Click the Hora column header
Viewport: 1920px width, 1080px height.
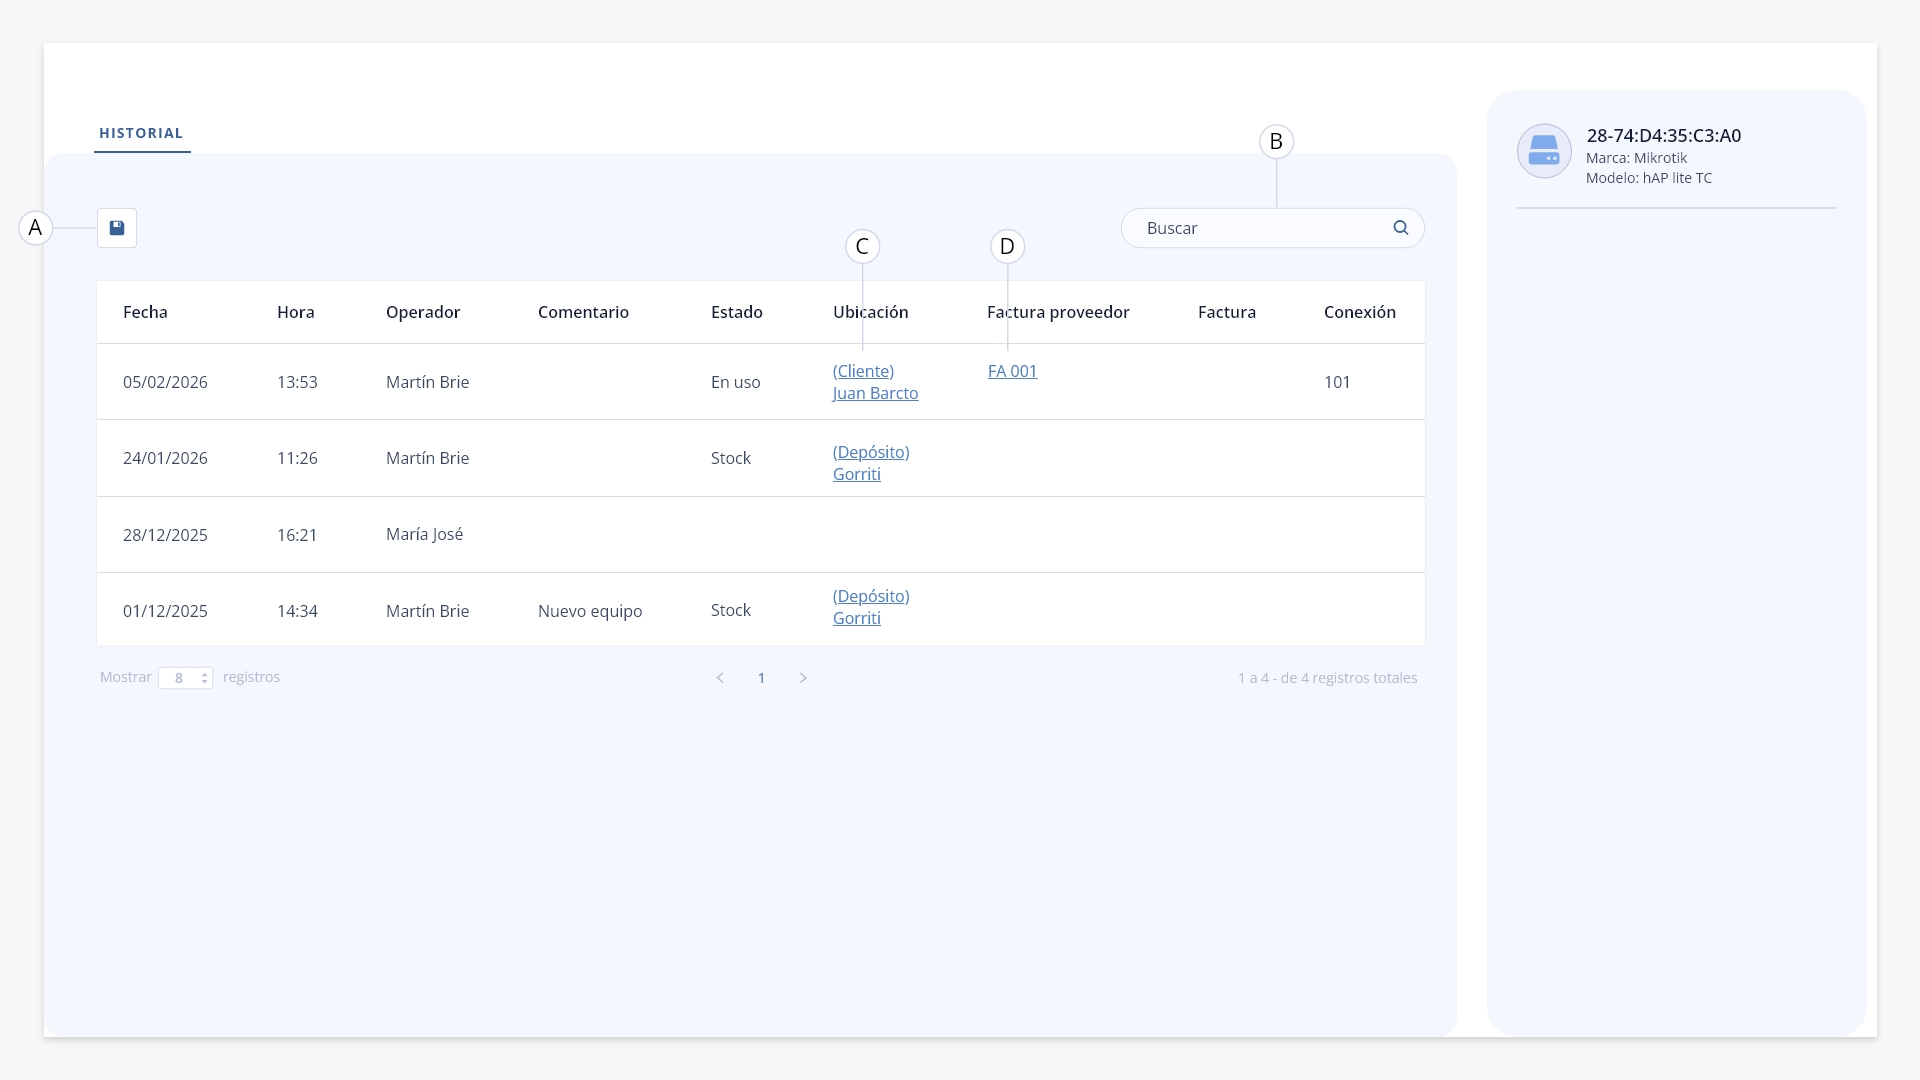295,312
